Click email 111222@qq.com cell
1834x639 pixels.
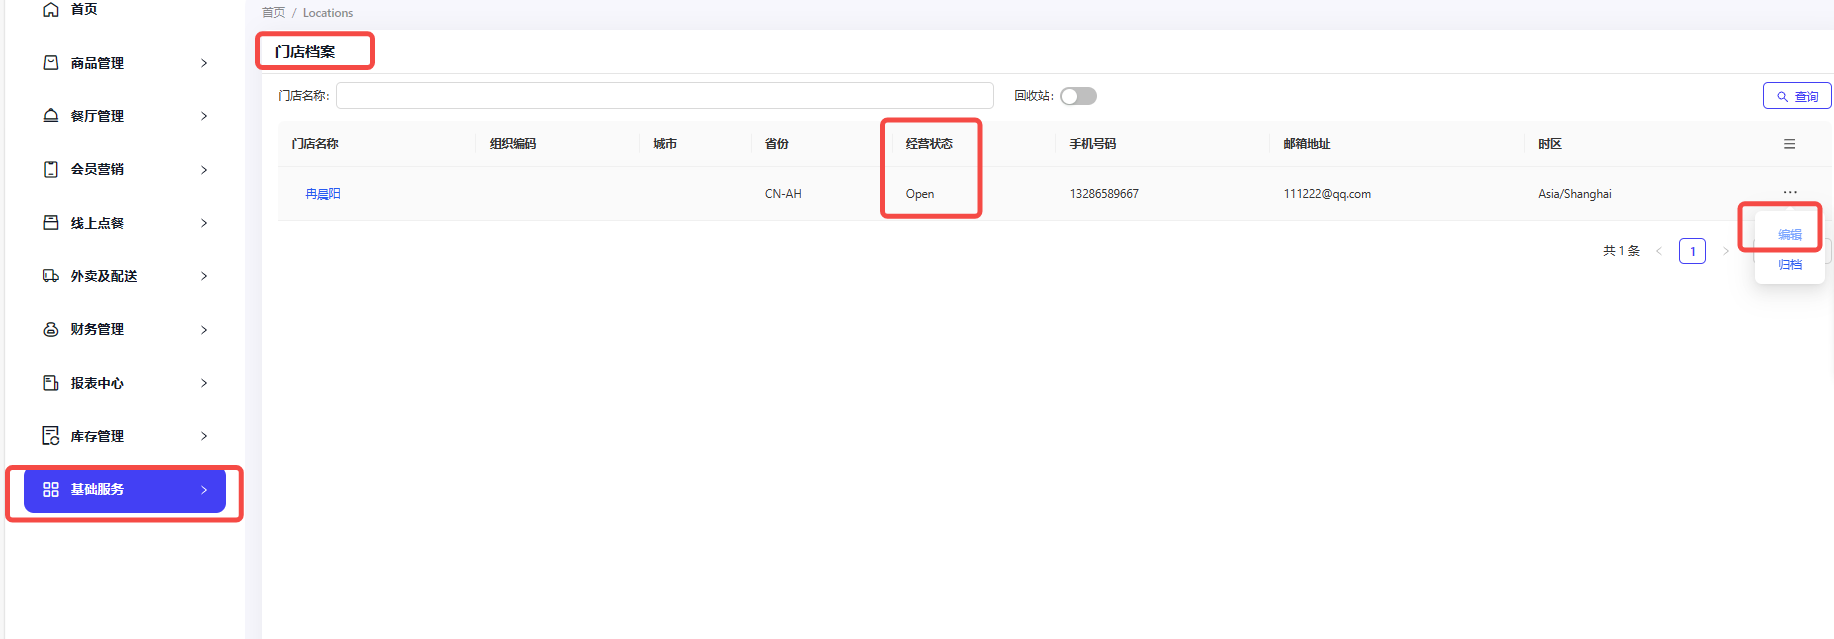point(1327,194)
